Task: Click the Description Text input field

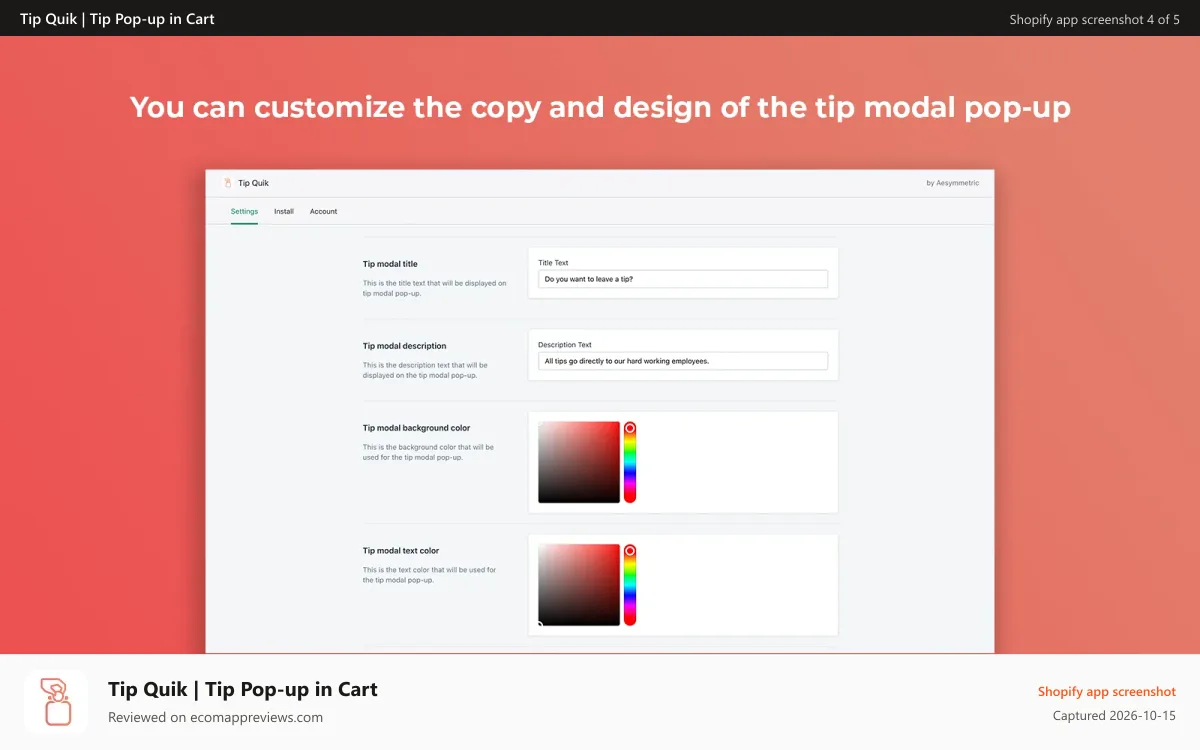Action: point(683,361)
